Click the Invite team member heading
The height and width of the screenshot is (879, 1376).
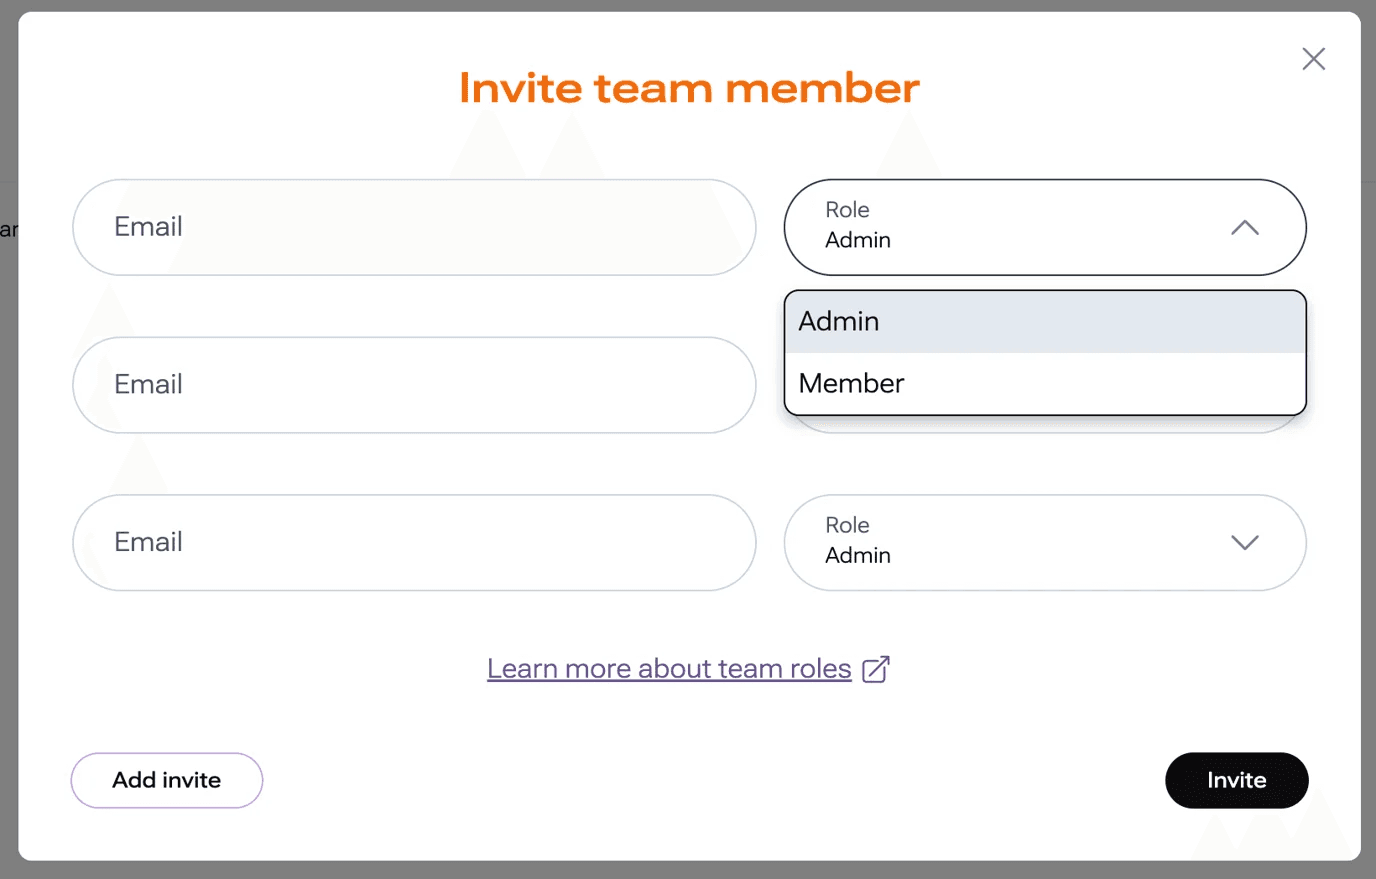[x=689, y=88]
